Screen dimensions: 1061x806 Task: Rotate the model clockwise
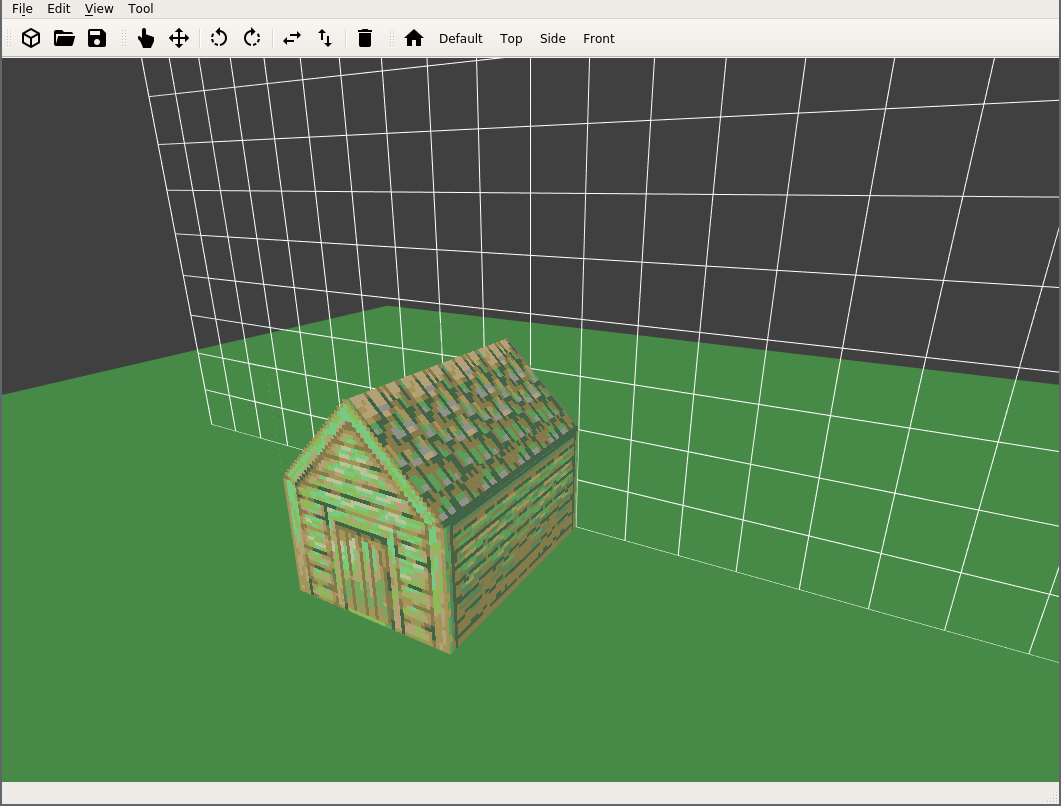tap(252, 38)
